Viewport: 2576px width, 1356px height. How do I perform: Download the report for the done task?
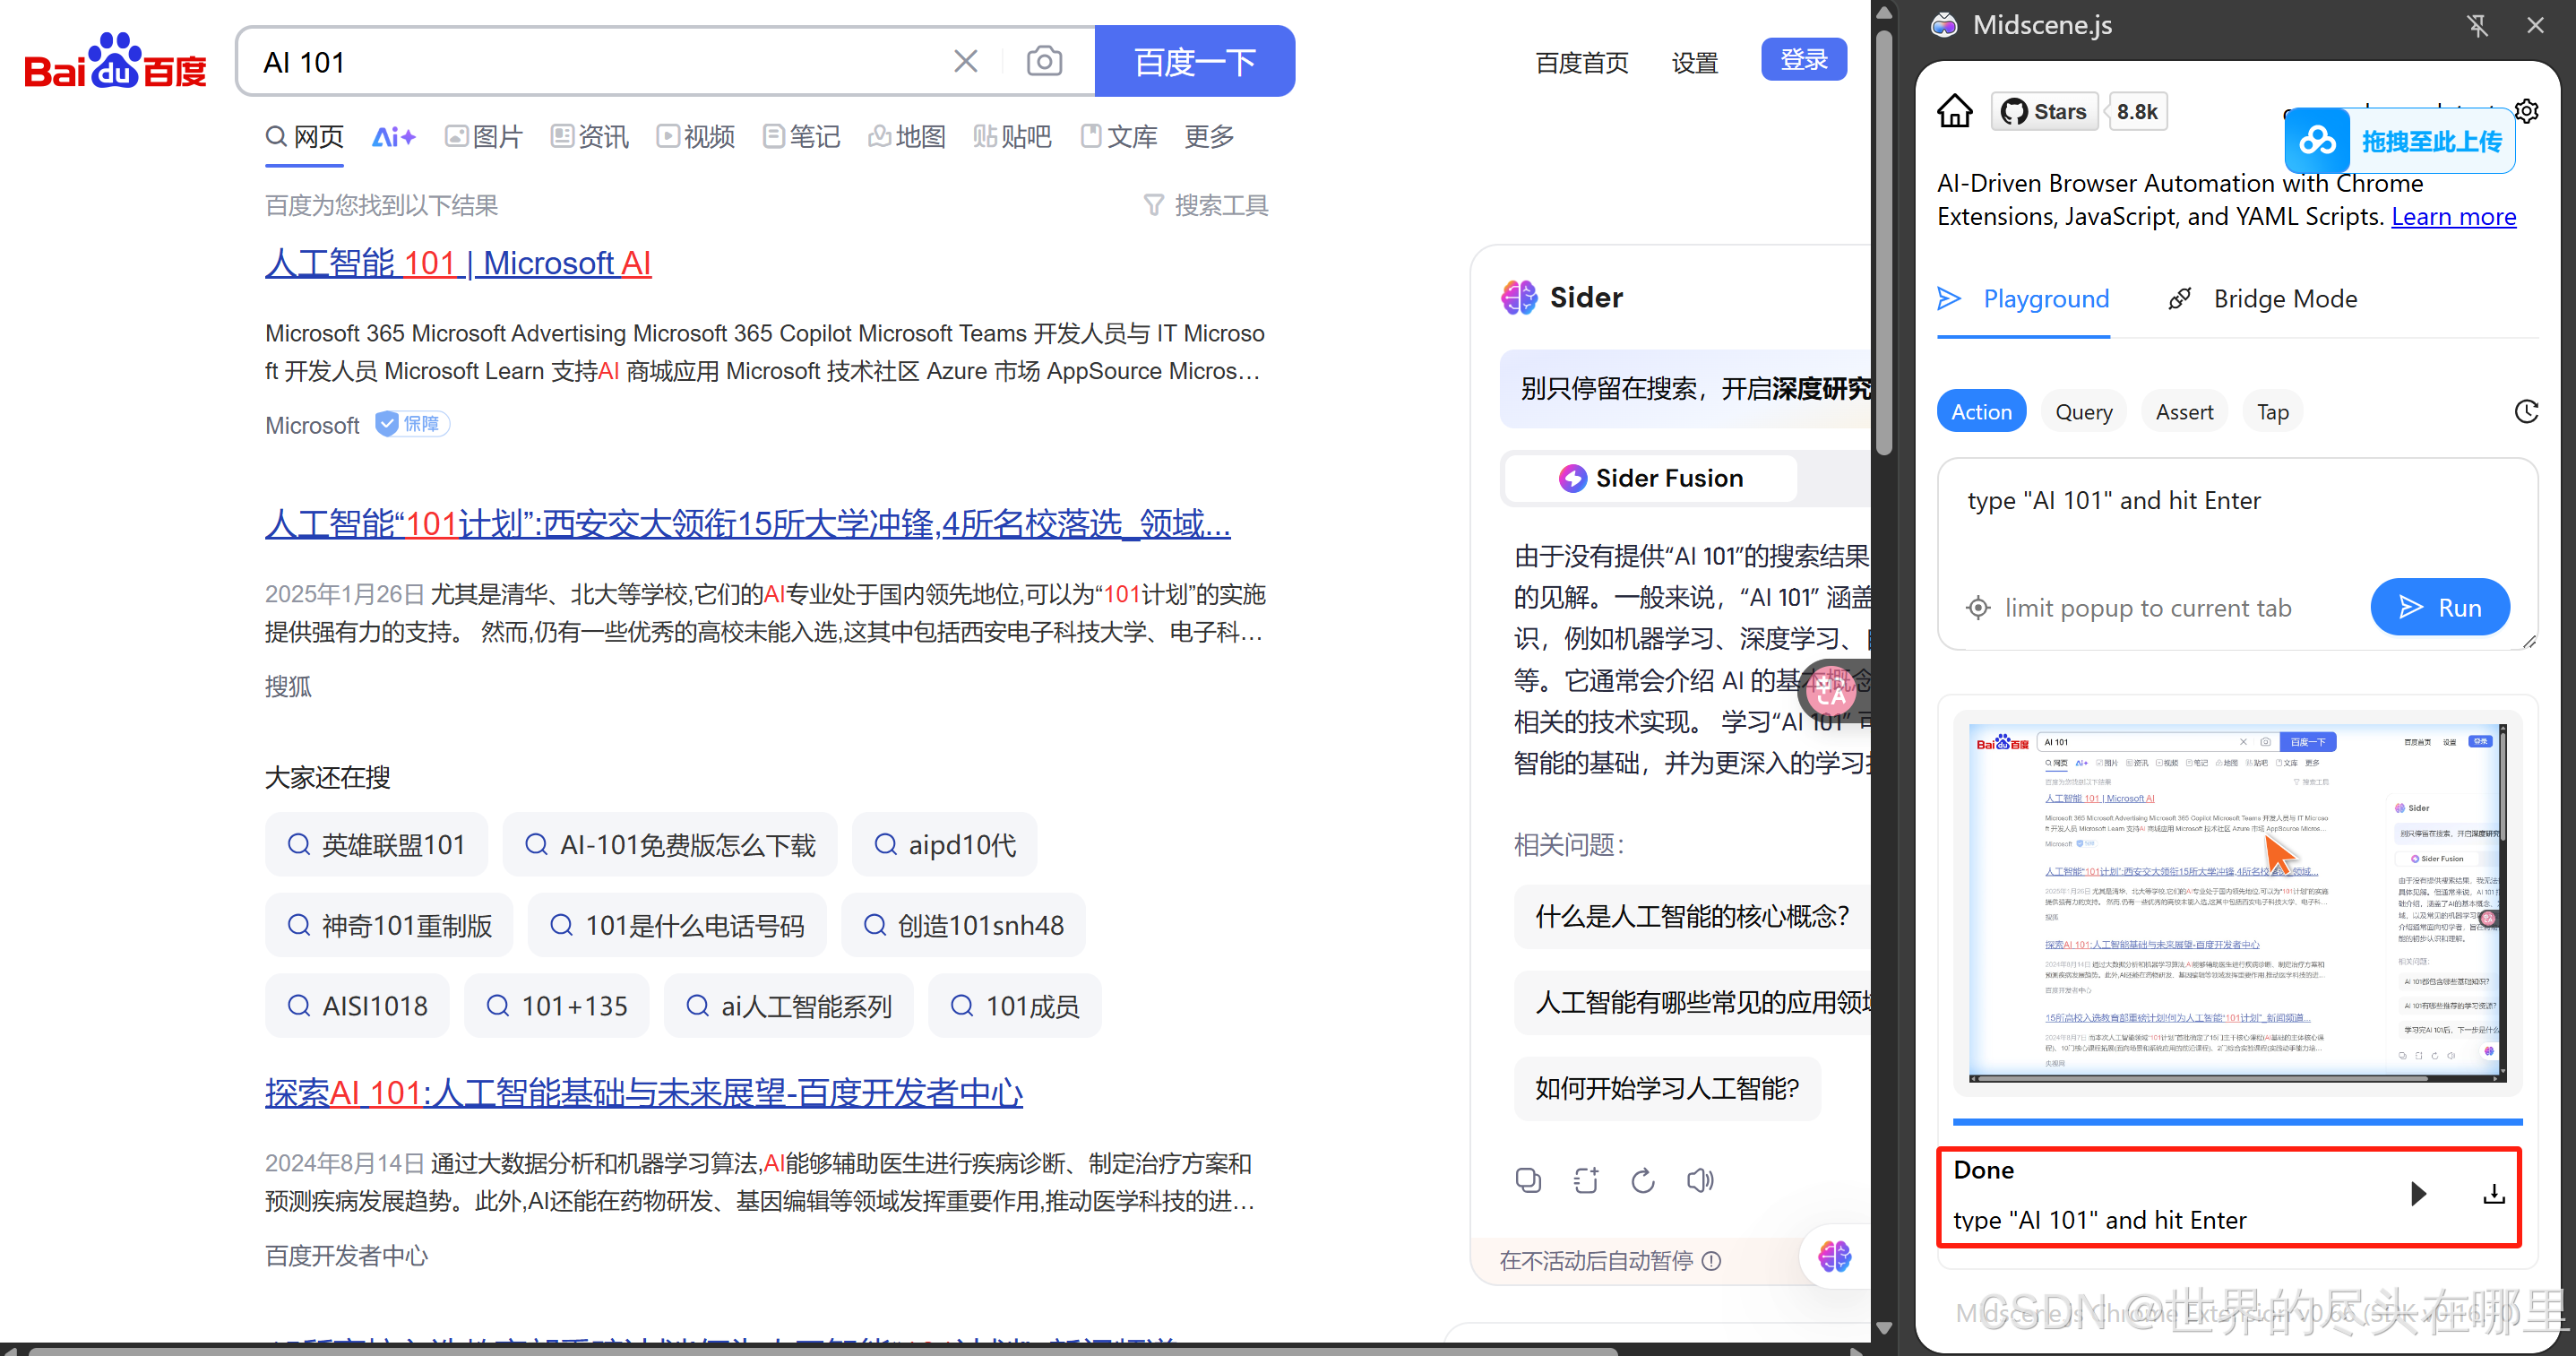pos(2494,1194)
